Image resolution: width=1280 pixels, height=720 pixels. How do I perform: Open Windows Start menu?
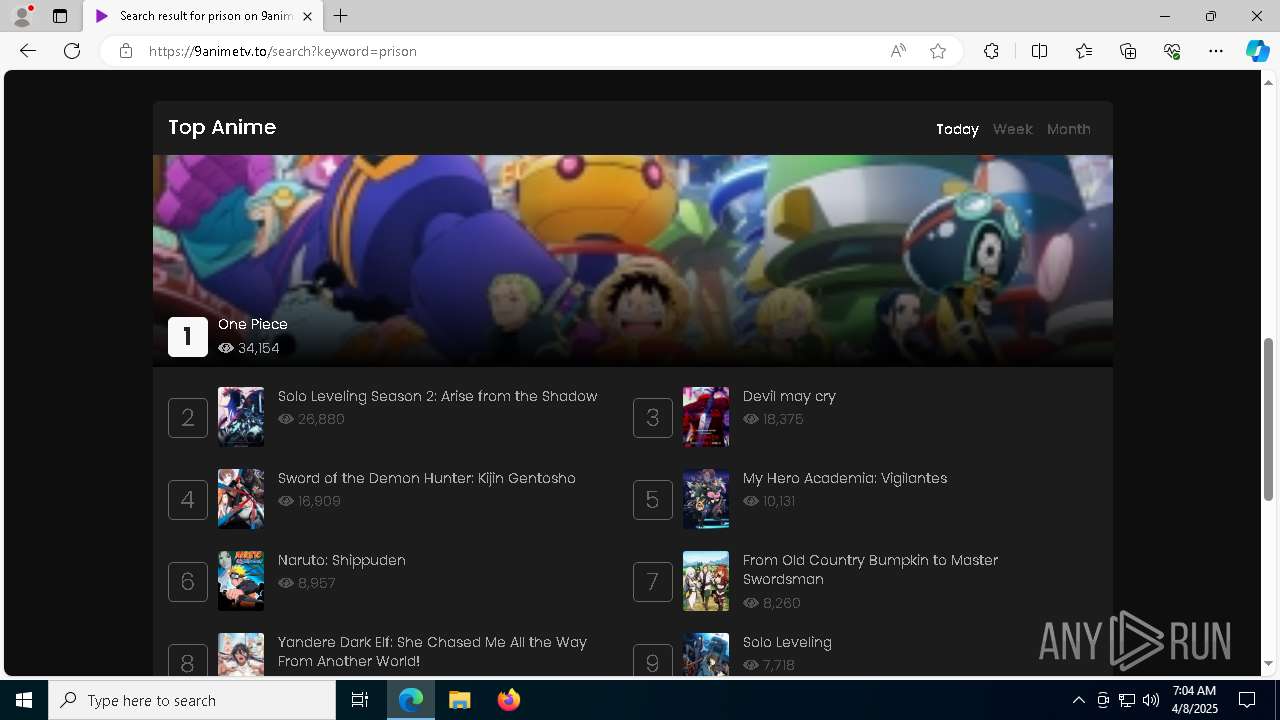click(x=24, y=700)
